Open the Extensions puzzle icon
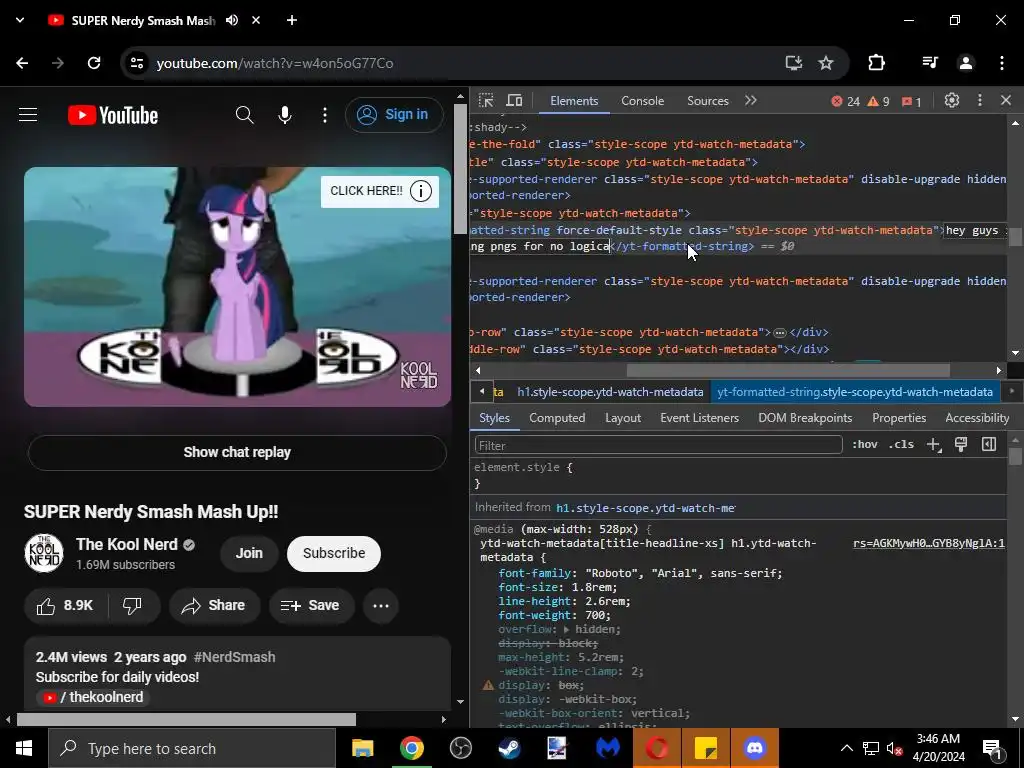Screen dimensions: 1024x768 pos(876,63)
